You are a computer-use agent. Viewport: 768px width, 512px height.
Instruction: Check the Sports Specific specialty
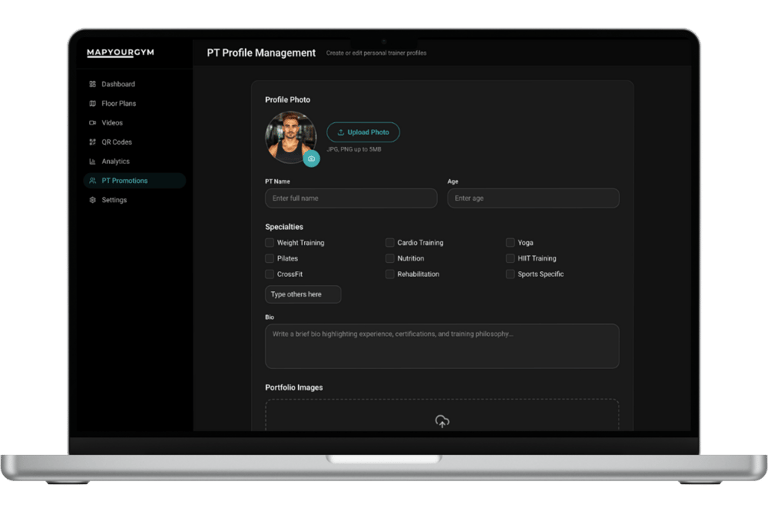click(510, 274)
